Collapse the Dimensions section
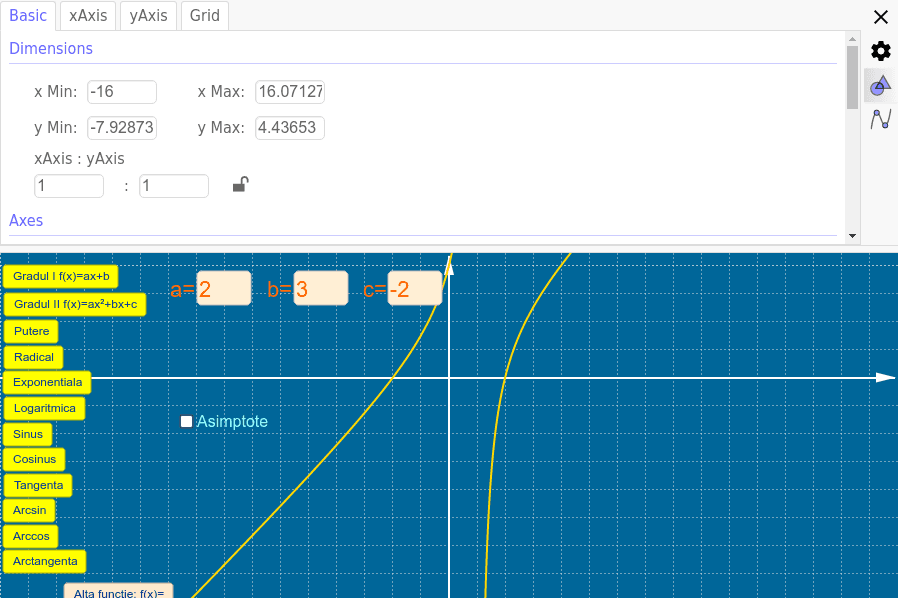The image size is (900, 600). [51, 48]
